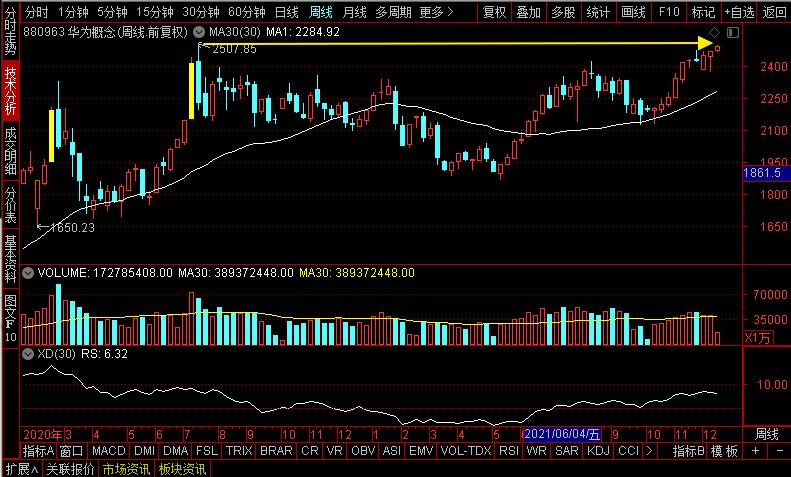Apply the SAR indicator
This screenshot has width=791, height=477.
pos(567,451)
